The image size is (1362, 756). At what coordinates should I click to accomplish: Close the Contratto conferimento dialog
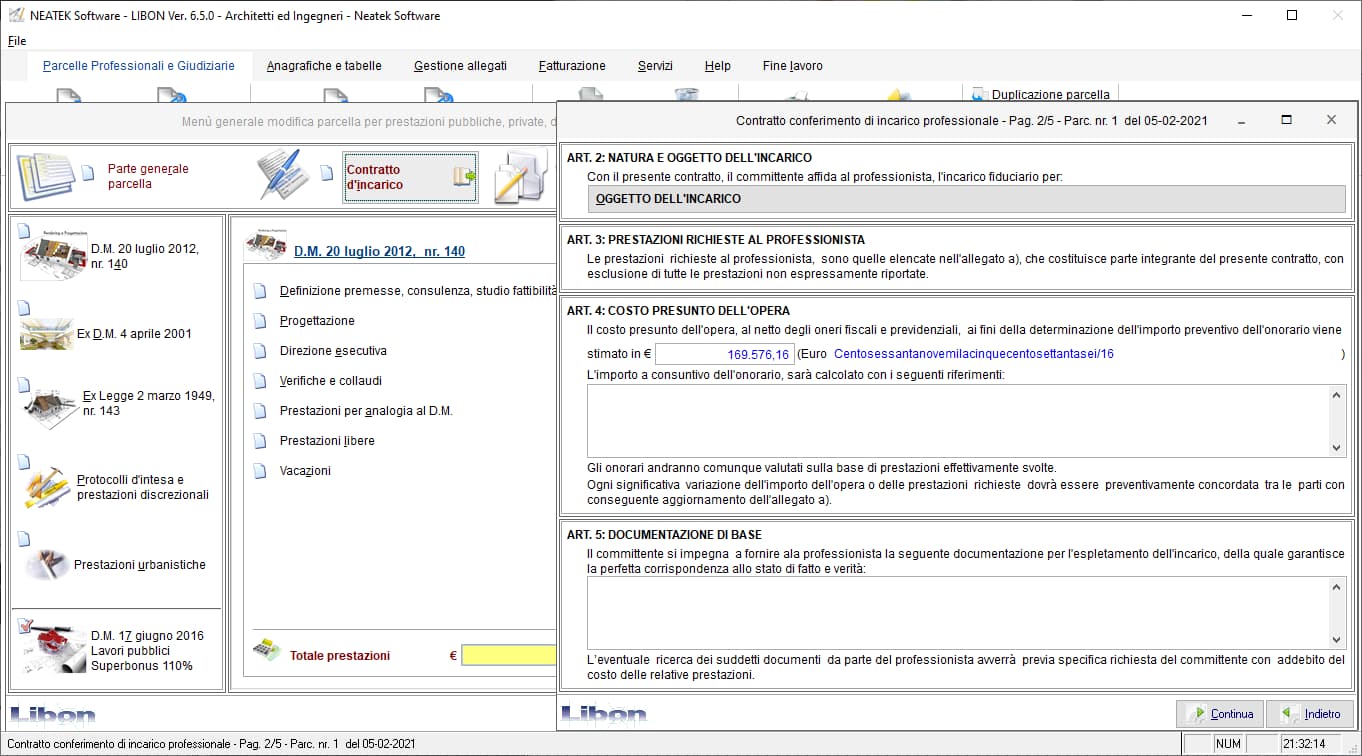[x=1331, y=120]
